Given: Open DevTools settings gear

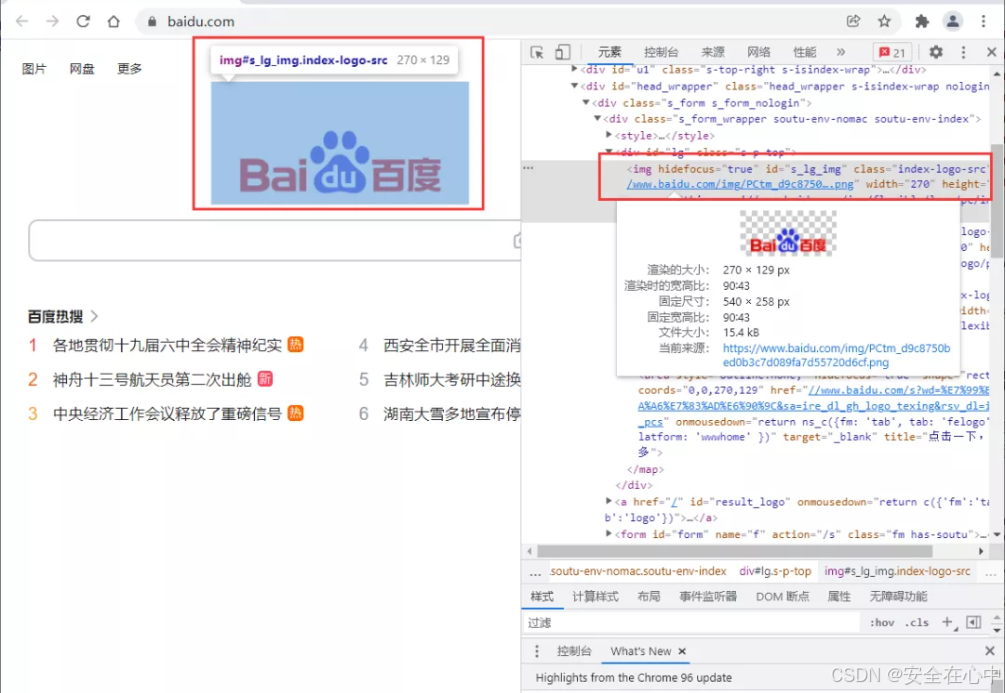Looking at the screenshot, I should (936, 52).
